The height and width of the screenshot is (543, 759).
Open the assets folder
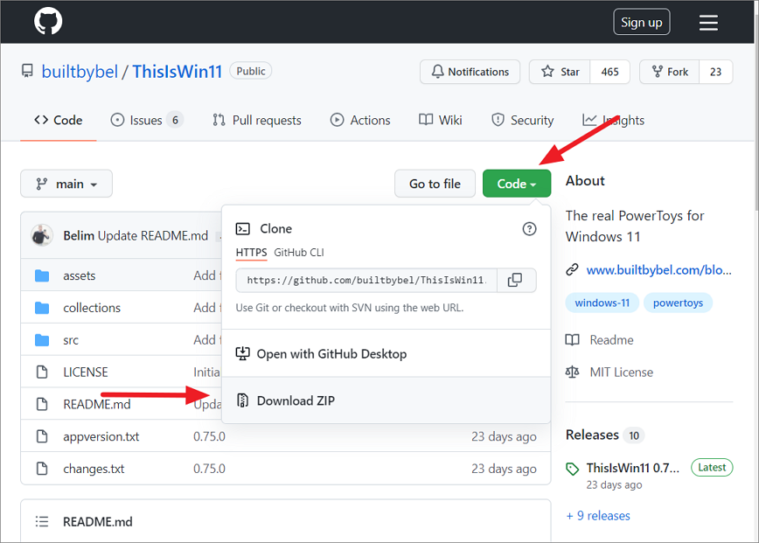(x=79, y=275)
